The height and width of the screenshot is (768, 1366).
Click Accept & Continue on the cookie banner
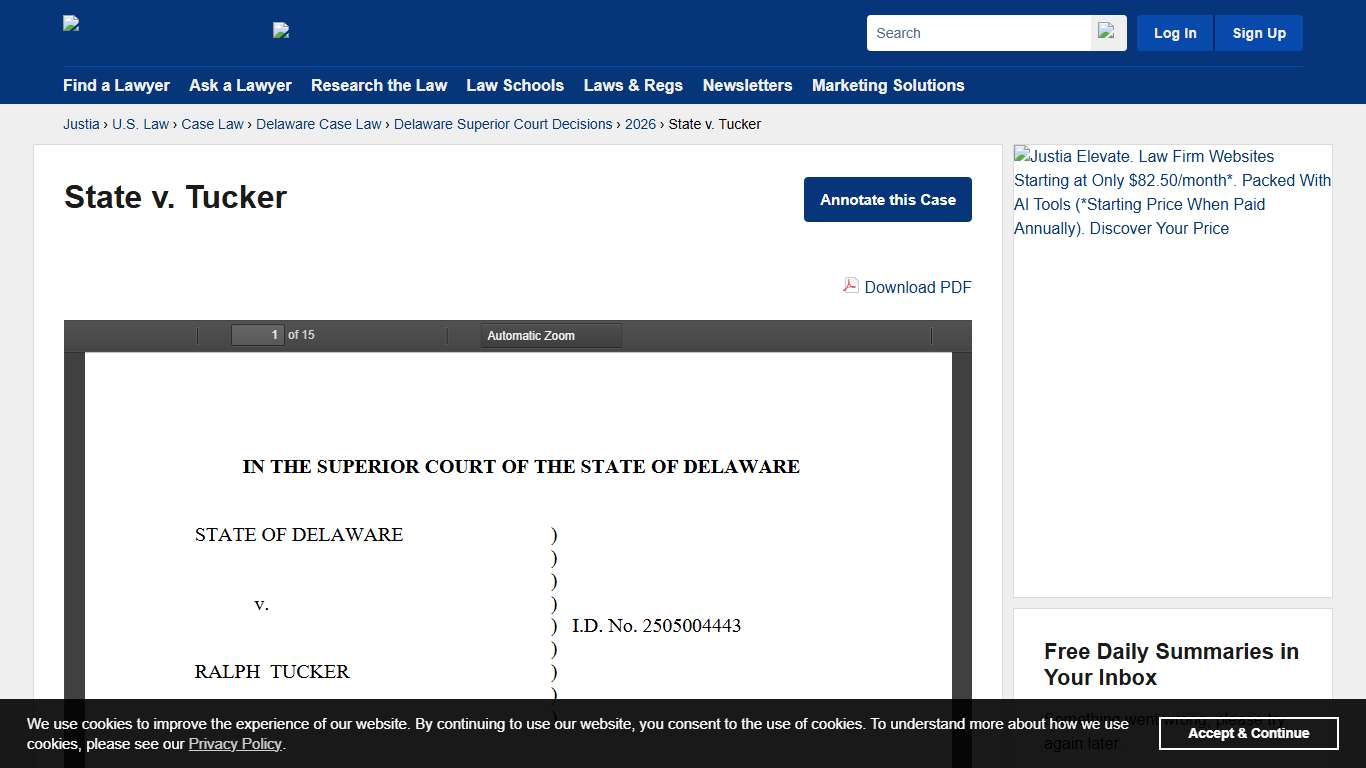coord(1248,733)
